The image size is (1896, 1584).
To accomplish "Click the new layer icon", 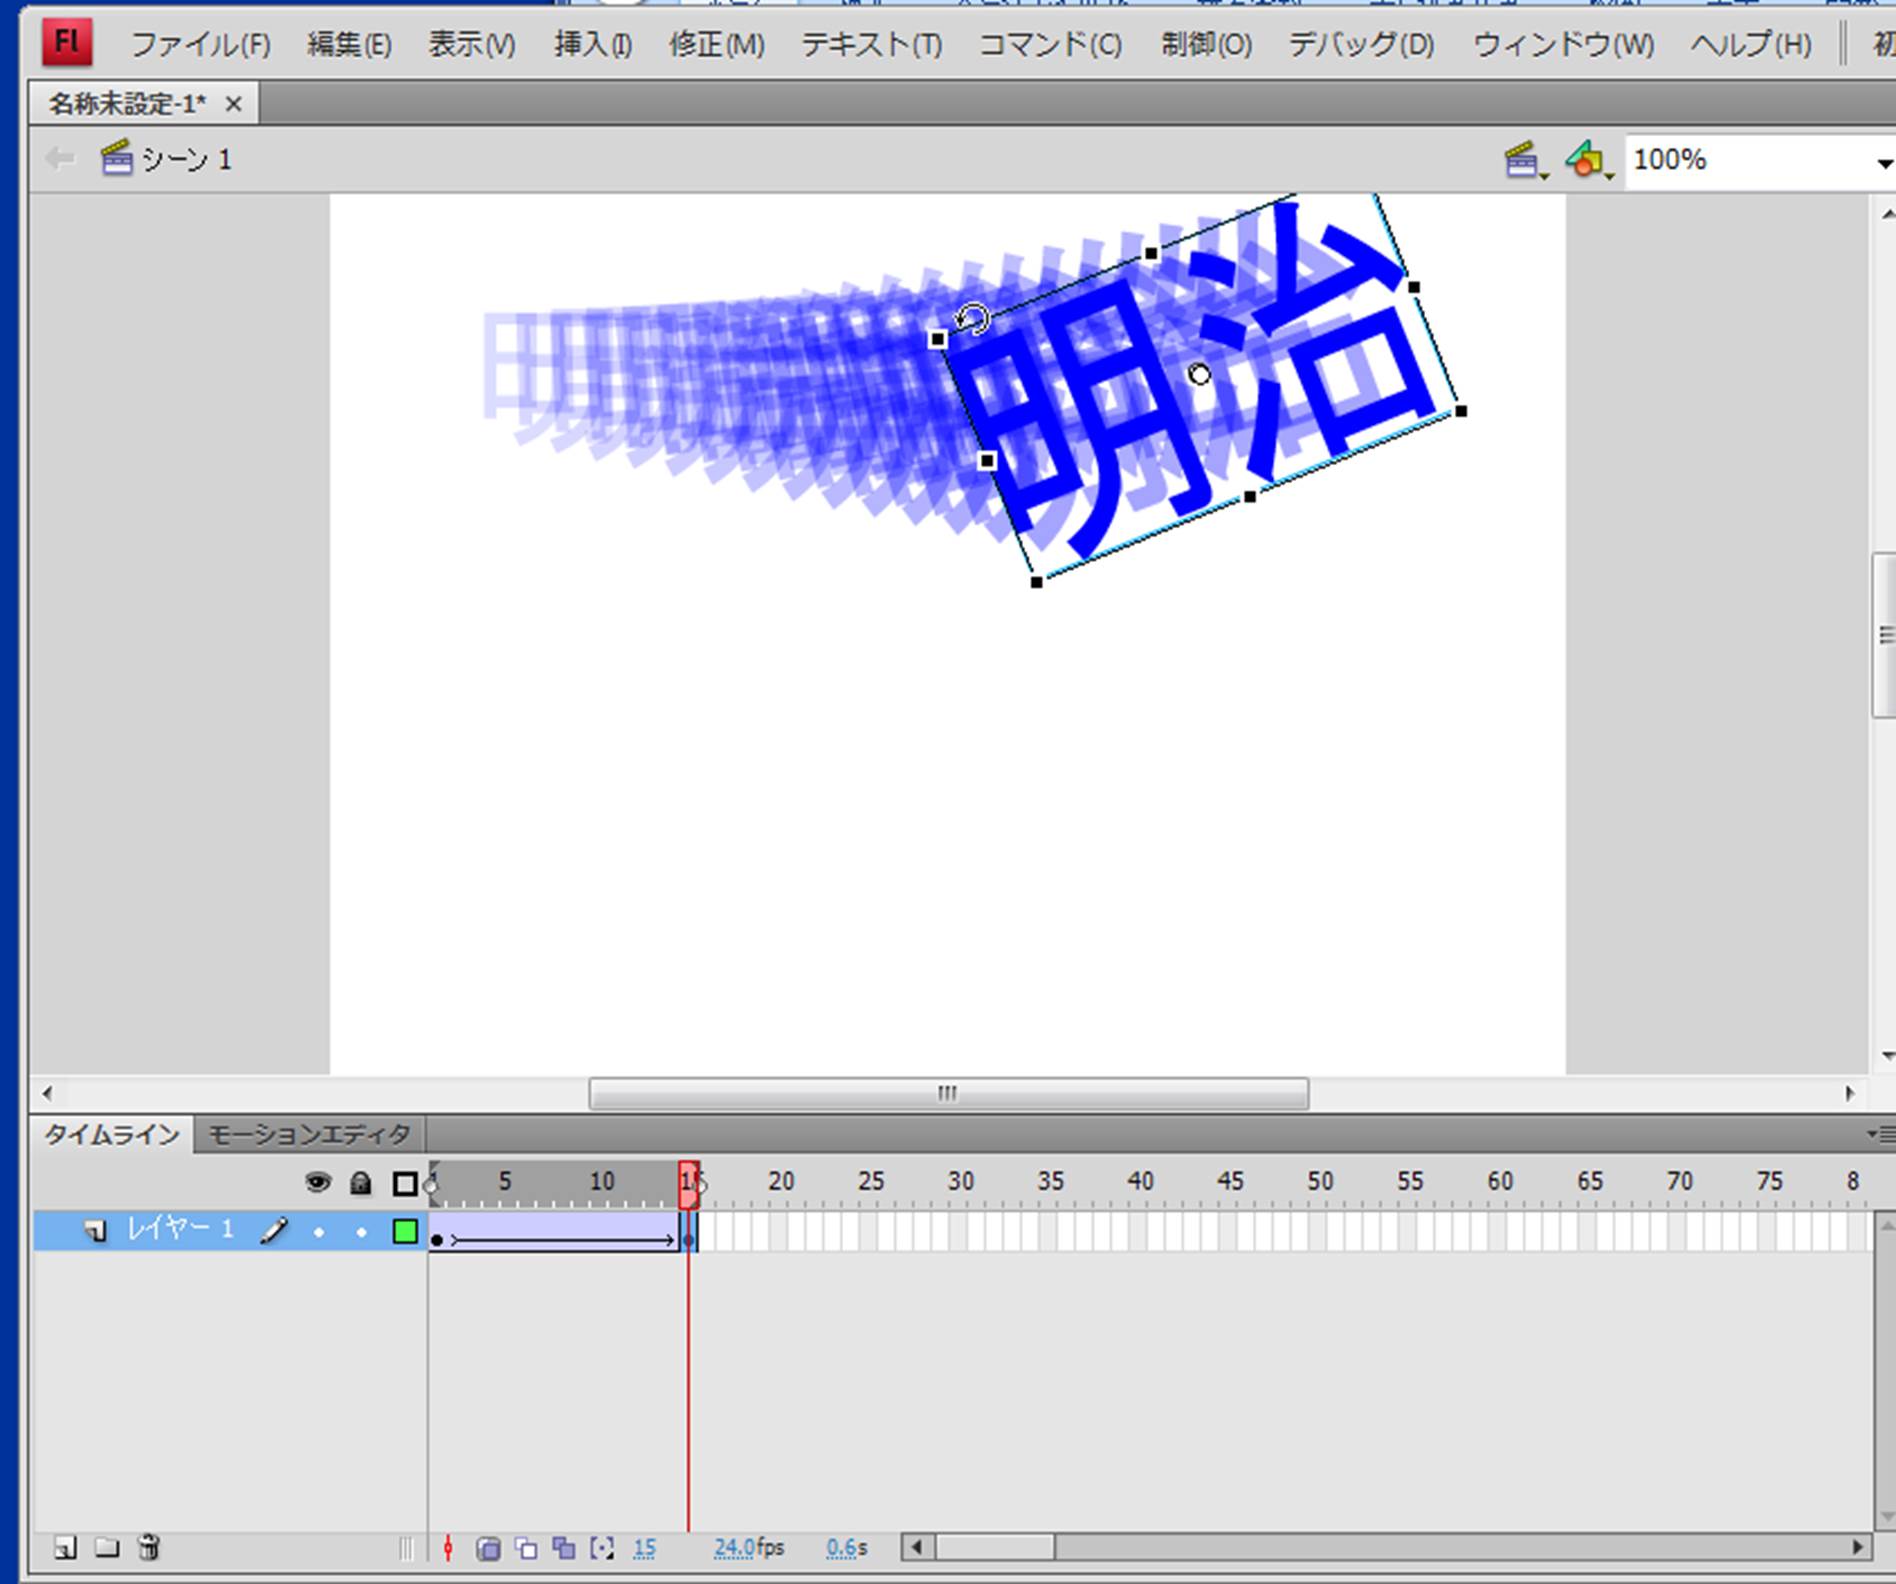I will pos(65,1548).
